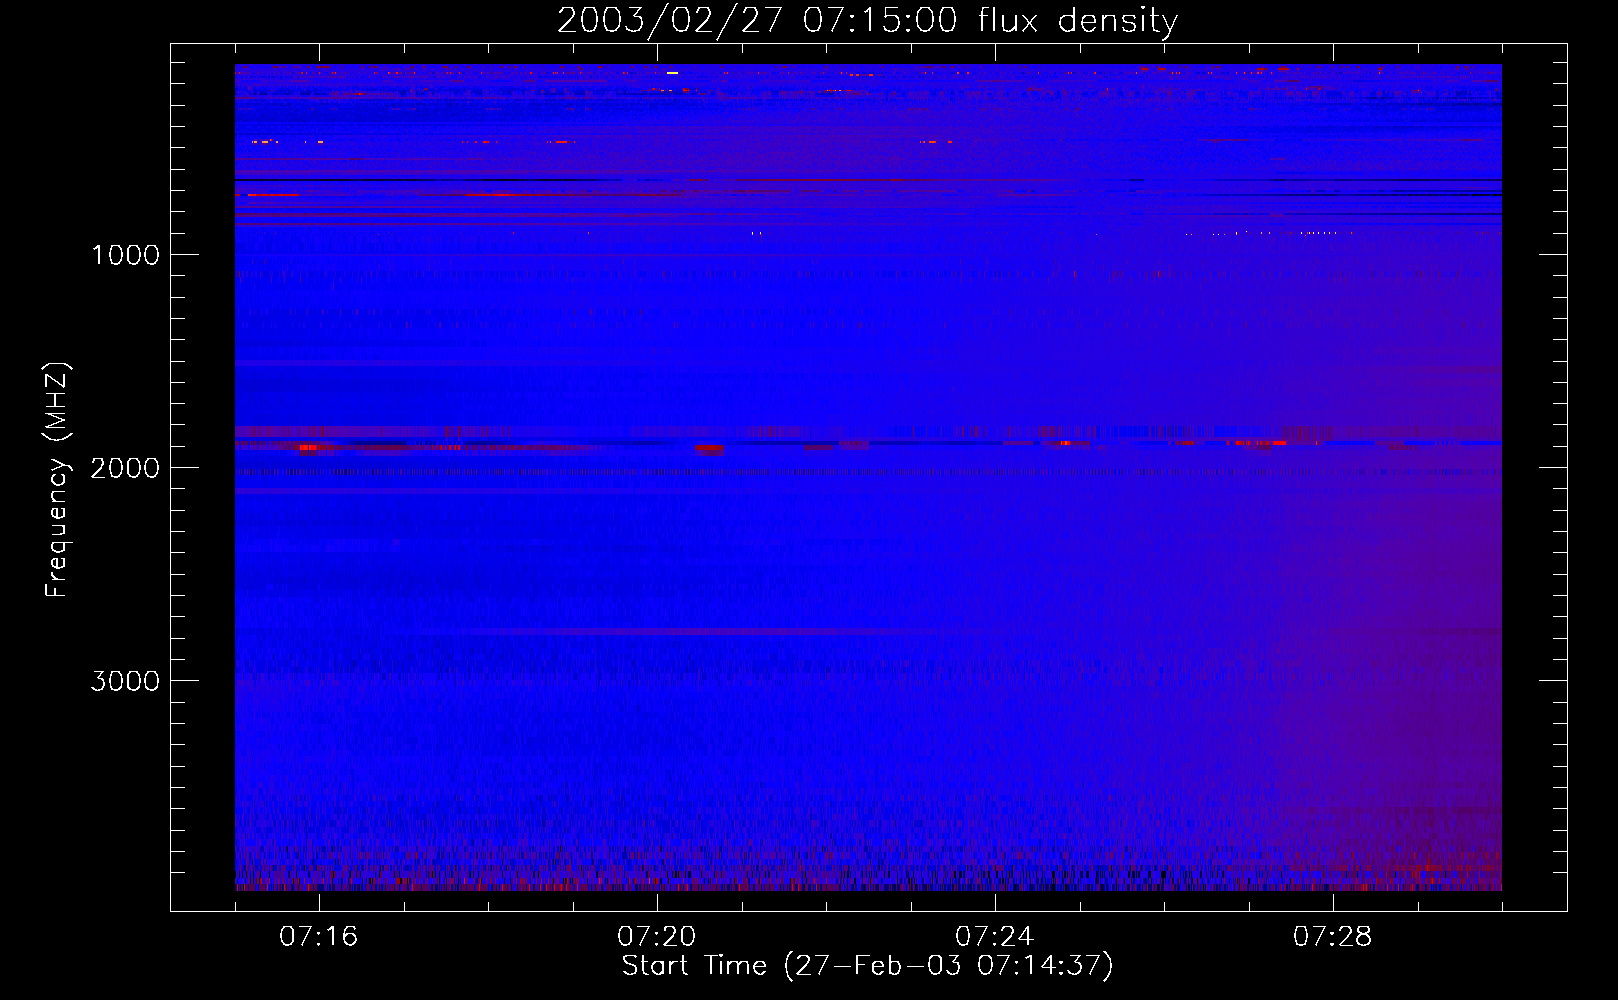
Task: Click the 07:24 time axis label
Action: [x=994, y=936]
